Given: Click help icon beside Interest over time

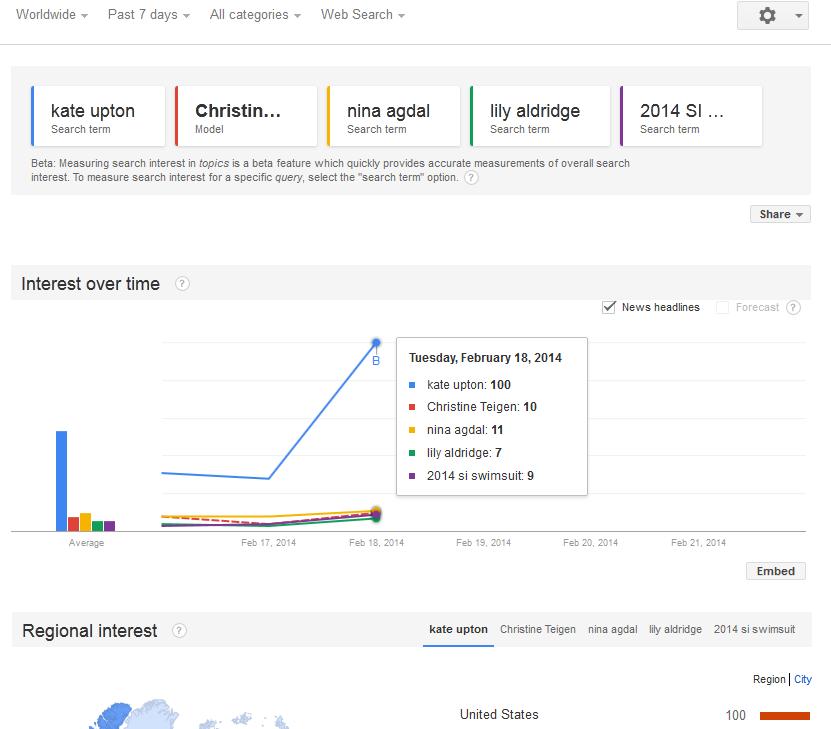Looking at the screenshot, I should (x=182, y=284).
